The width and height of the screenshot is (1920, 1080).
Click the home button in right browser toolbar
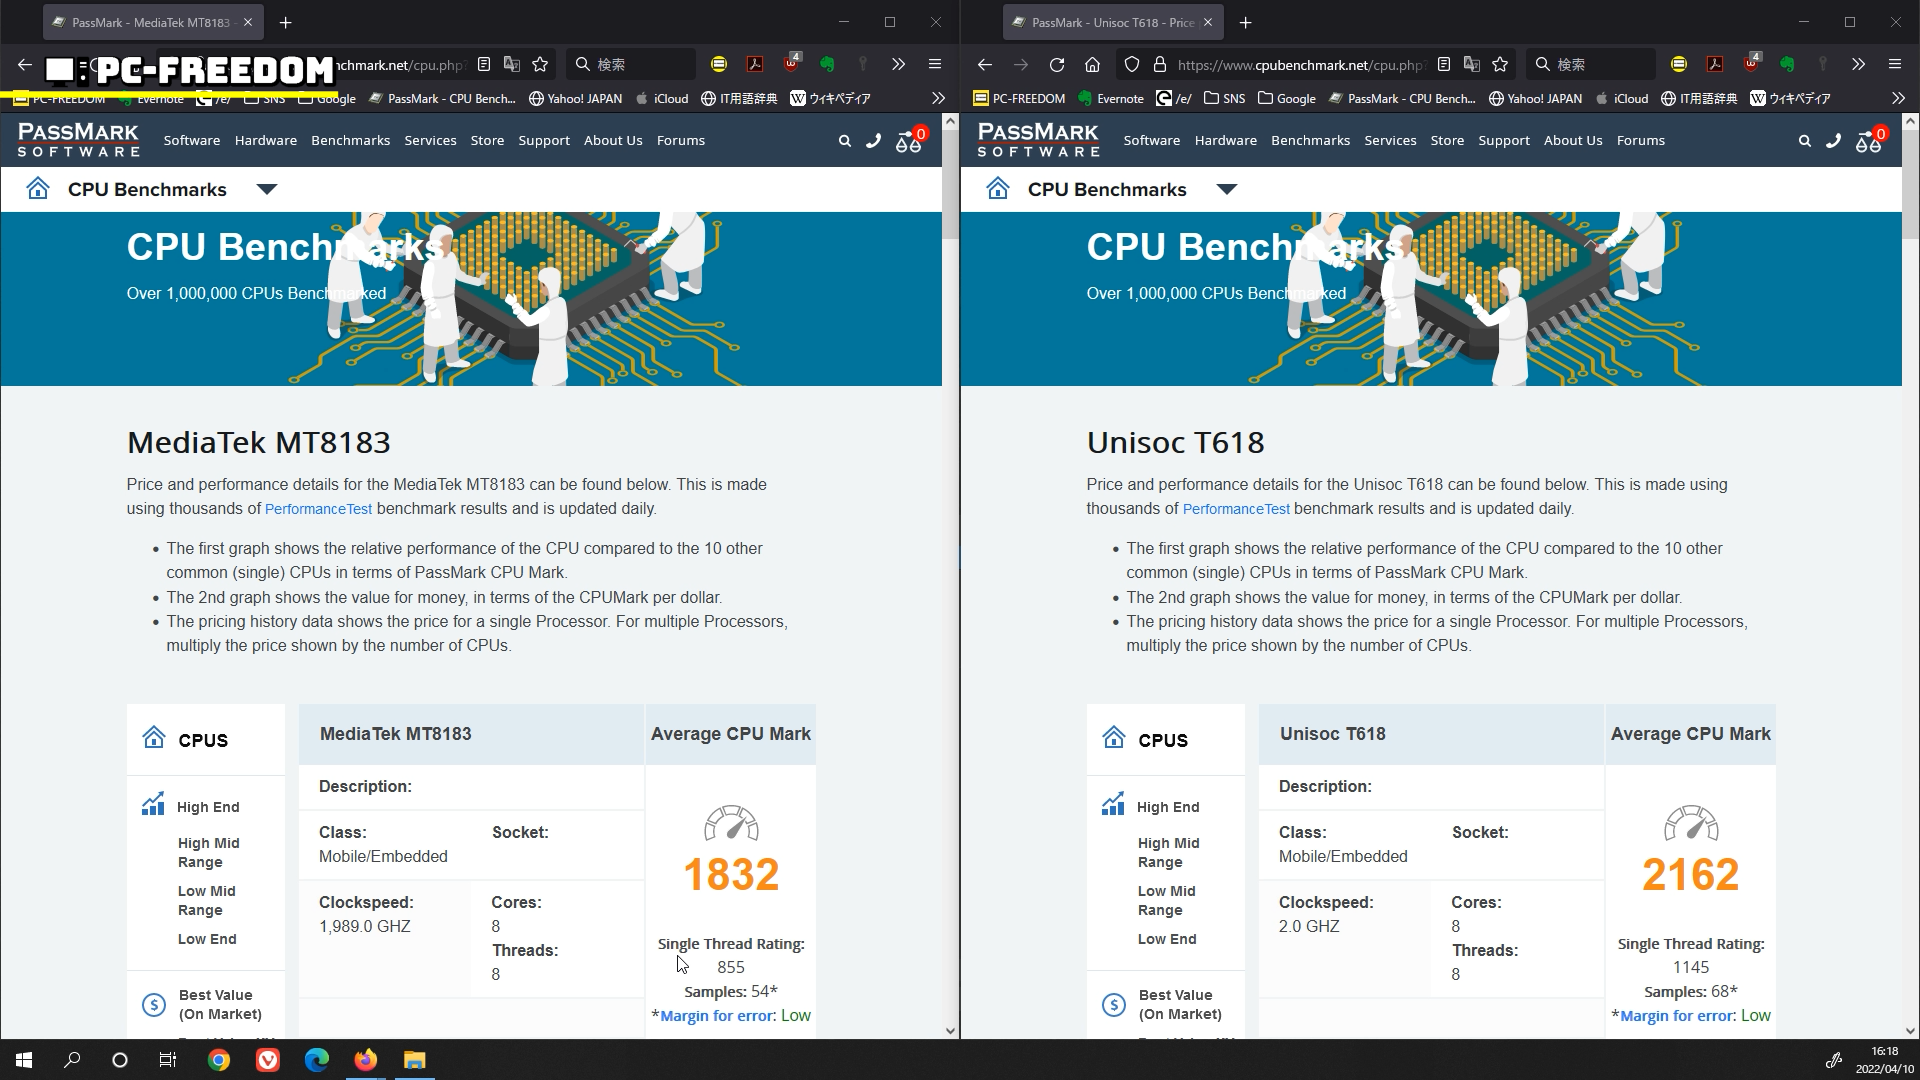(x=1092, y=64)
